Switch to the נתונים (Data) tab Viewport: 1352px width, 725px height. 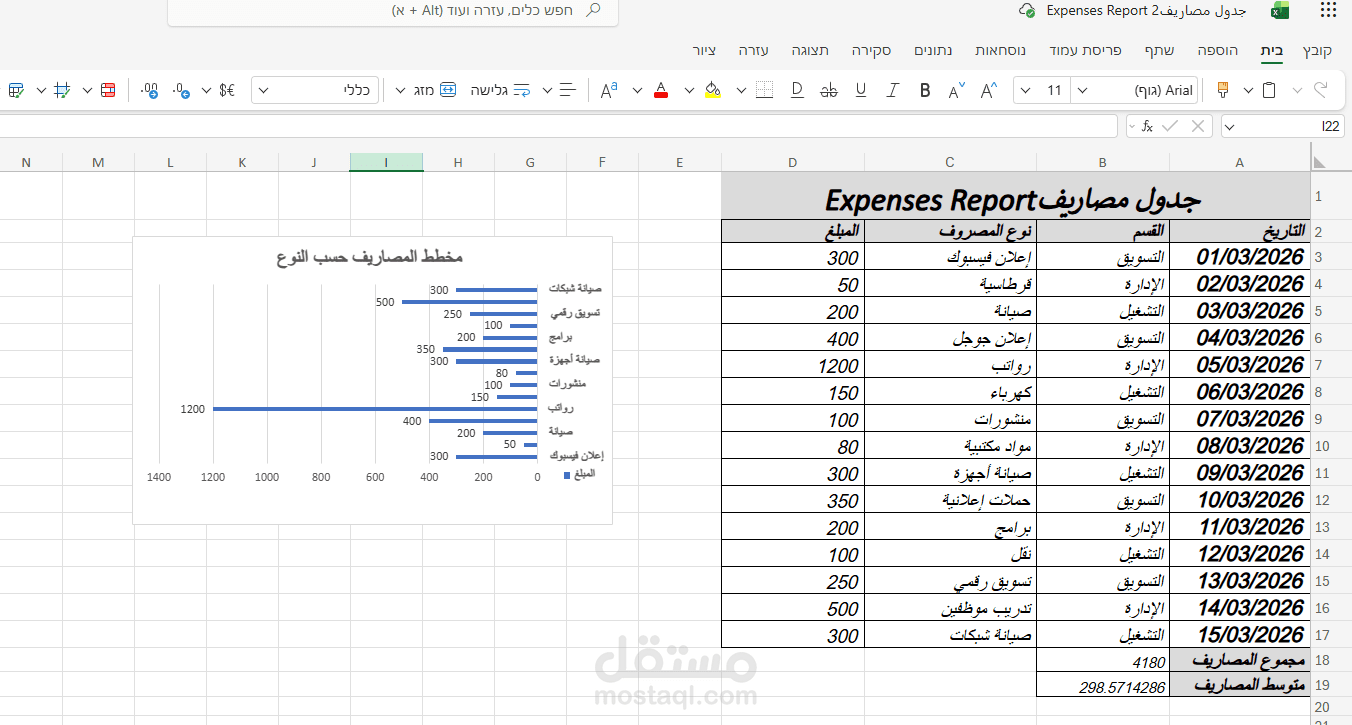tap(933, 50)
